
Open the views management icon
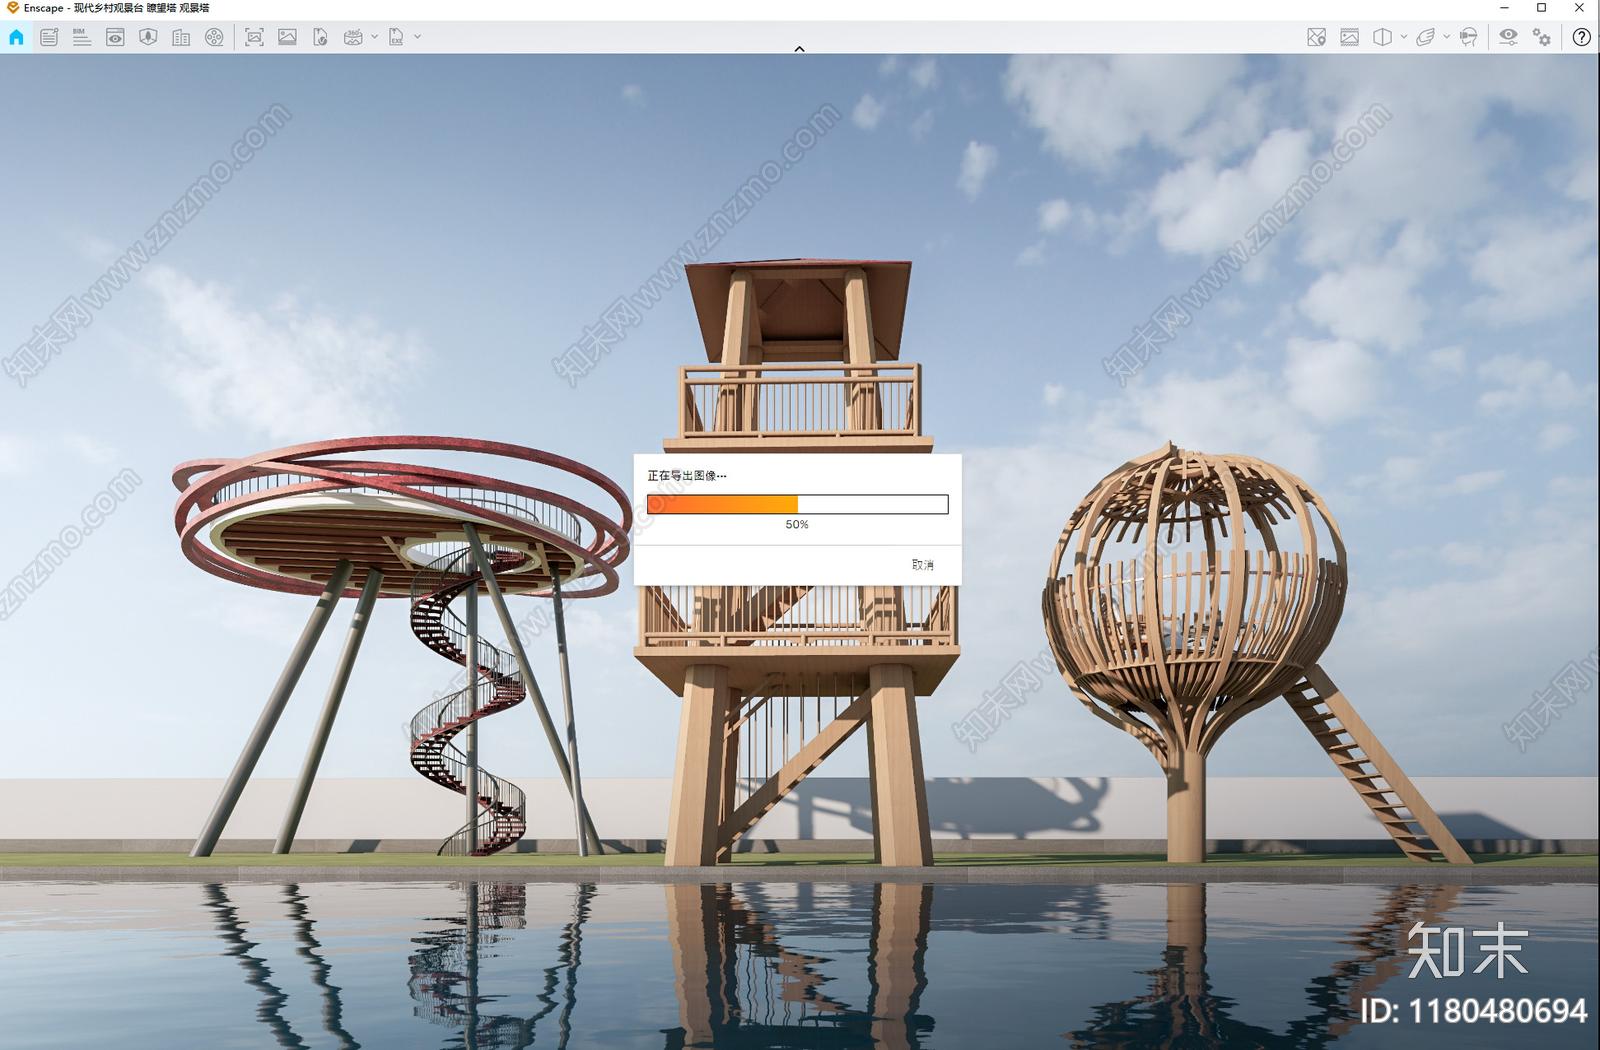[49, 37]
